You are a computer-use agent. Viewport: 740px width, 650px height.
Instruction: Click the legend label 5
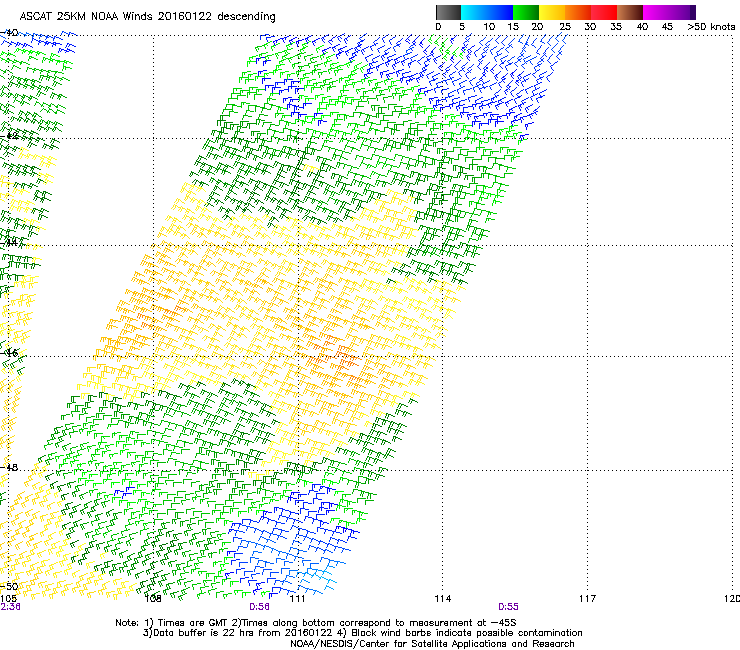pos(462,27)
